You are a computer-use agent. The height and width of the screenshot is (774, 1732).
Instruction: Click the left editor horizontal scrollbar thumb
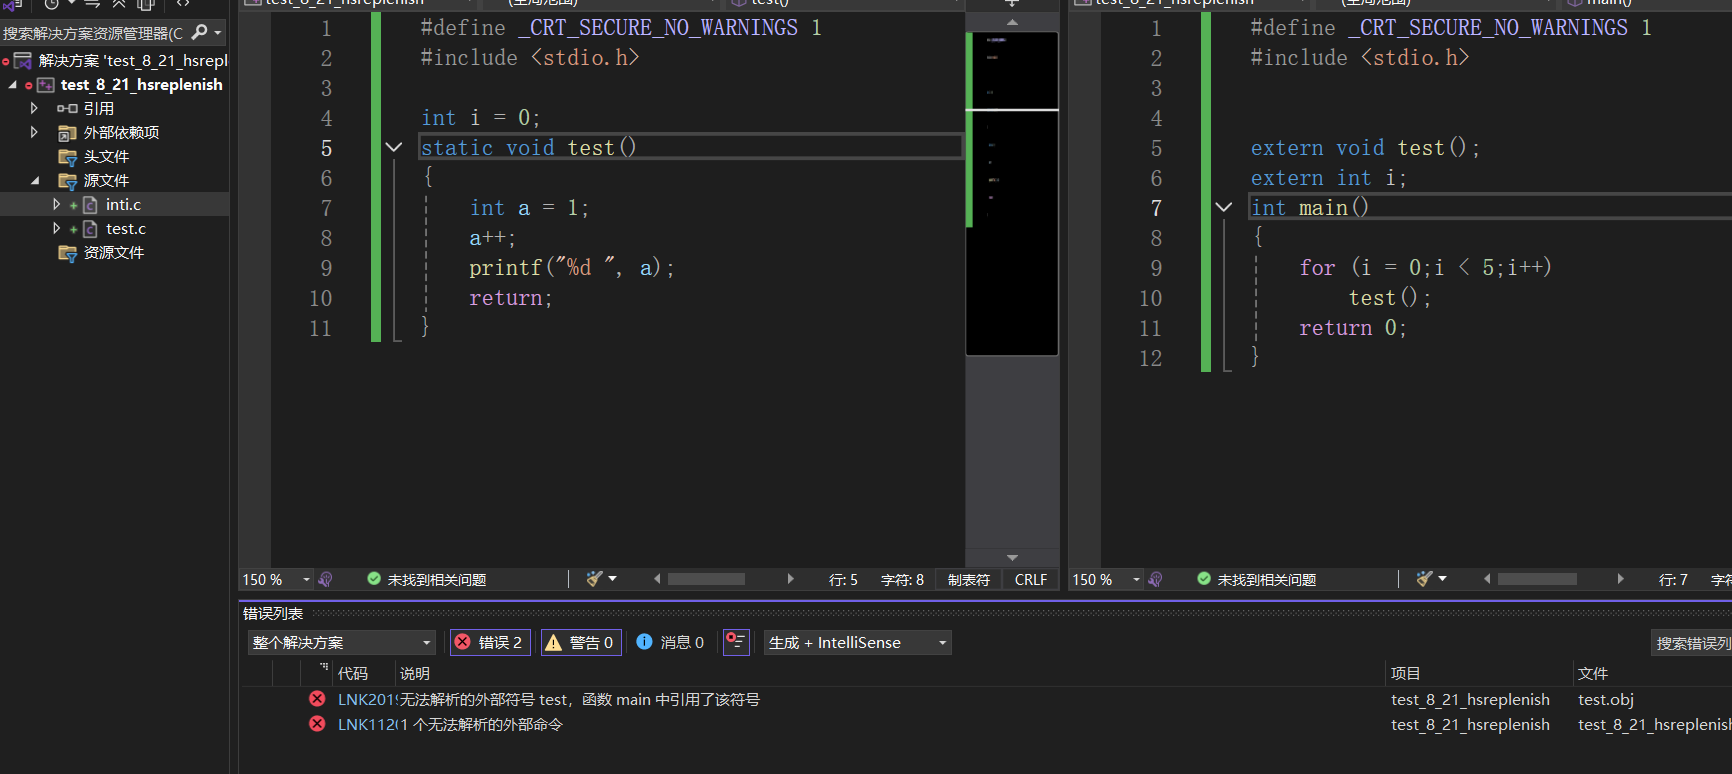(x=706, y=579)
